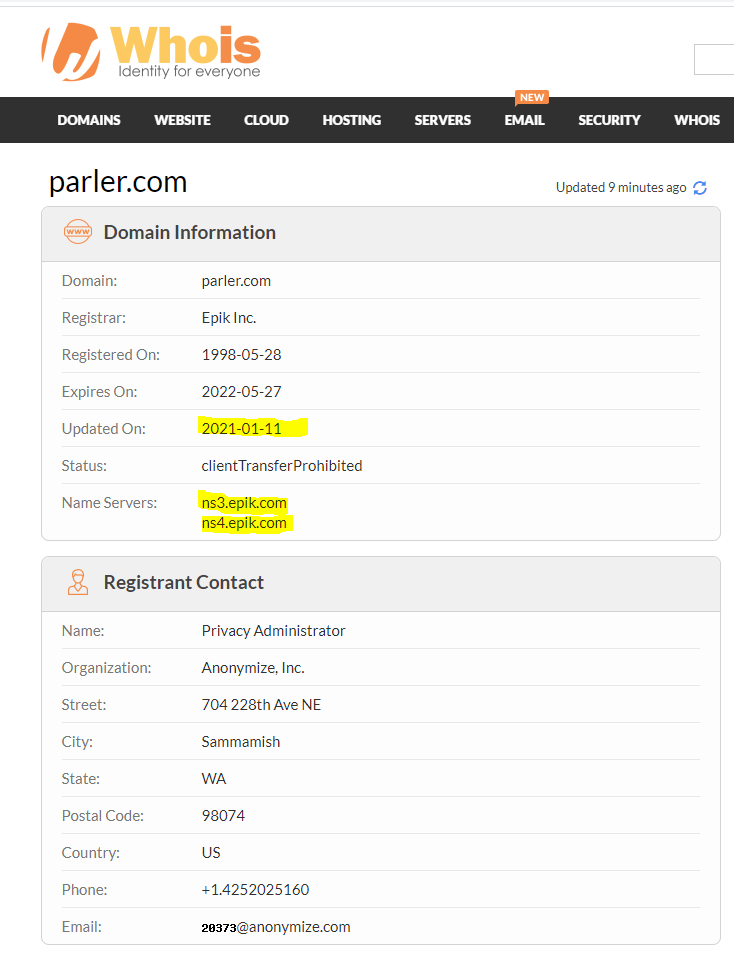
Task: Click the 'Phone:' label
Action: pyautogui.click(x=84, y=890)
